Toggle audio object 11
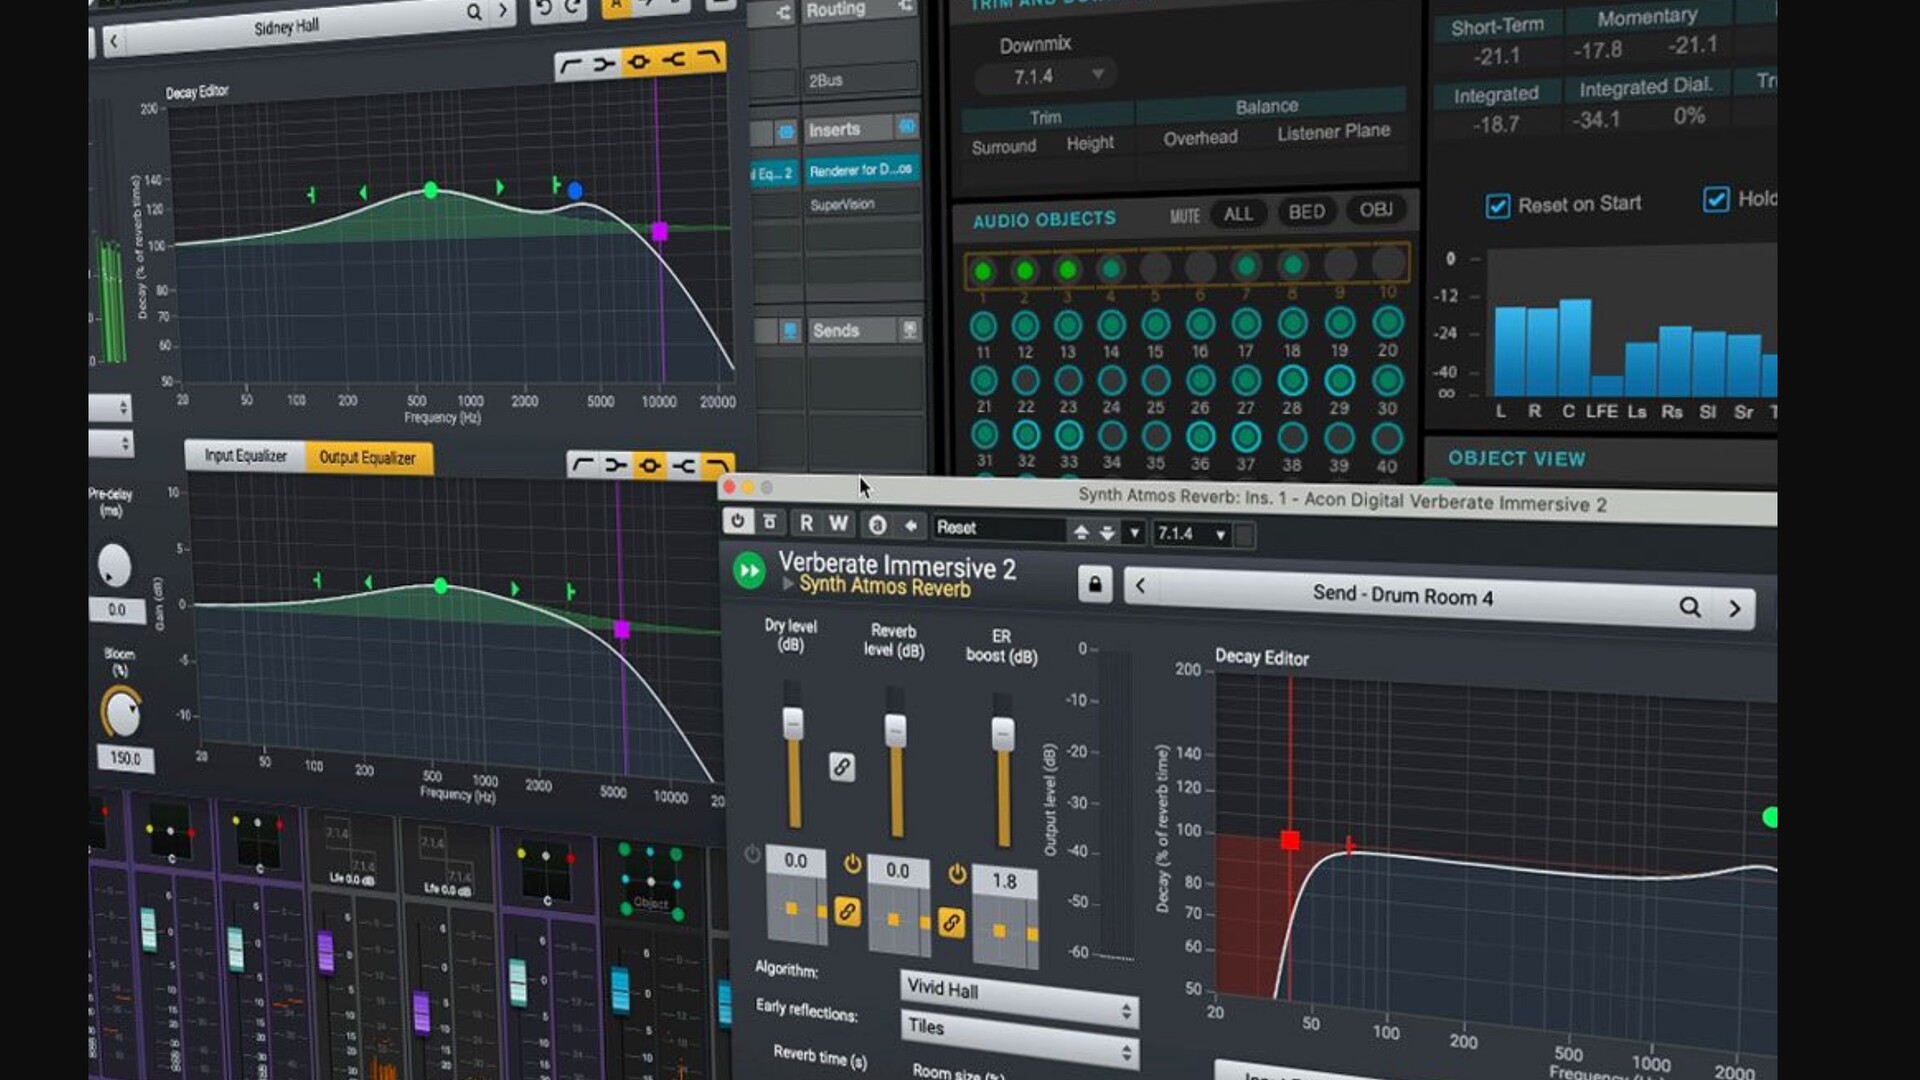The height and width of the screenshot is (1080, 1920). [983, 326]
